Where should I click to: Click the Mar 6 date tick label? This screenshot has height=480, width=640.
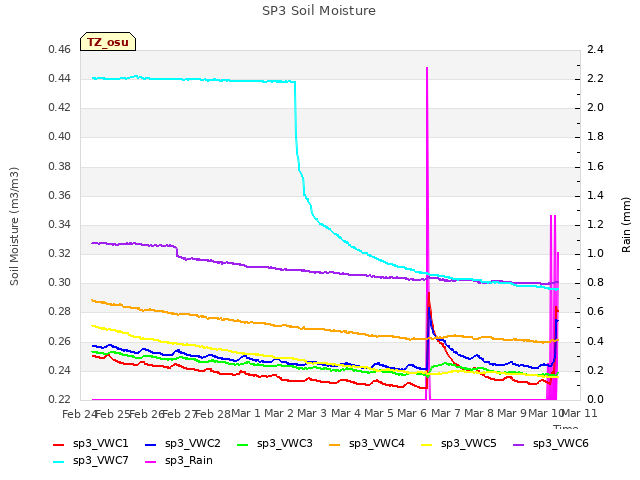point(412,413)
